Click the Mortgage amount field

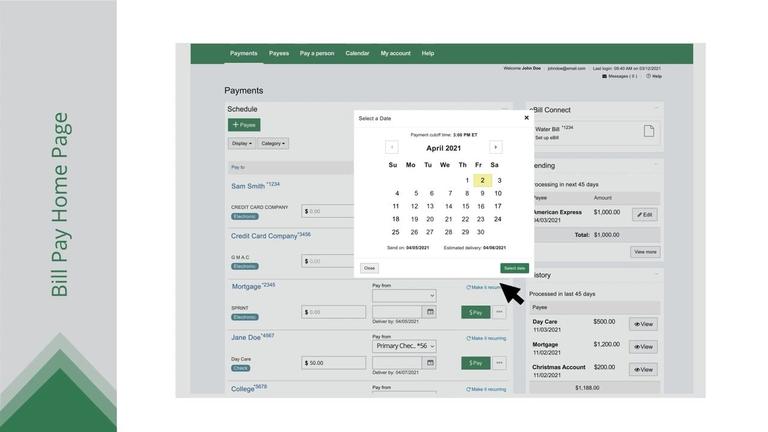click(x=334, y=312)
